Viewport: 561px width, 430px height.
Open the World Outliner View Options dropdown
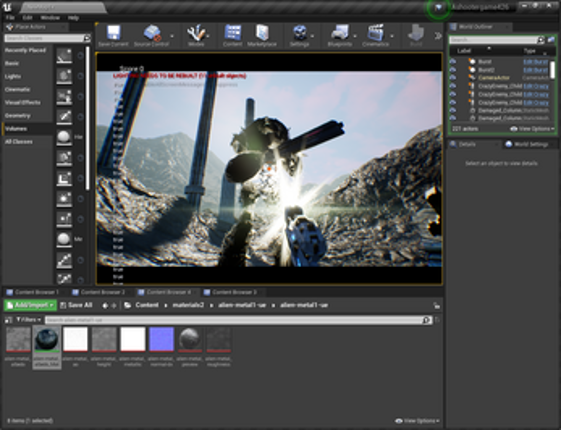(532, 129)
